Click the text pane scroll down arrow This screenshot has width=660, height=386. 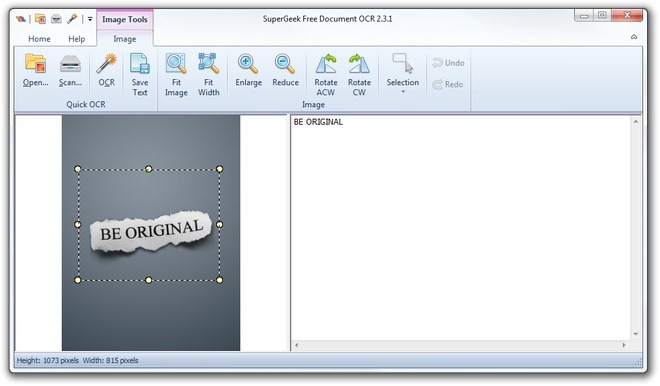pyautogui.click(x=636, y=334)
